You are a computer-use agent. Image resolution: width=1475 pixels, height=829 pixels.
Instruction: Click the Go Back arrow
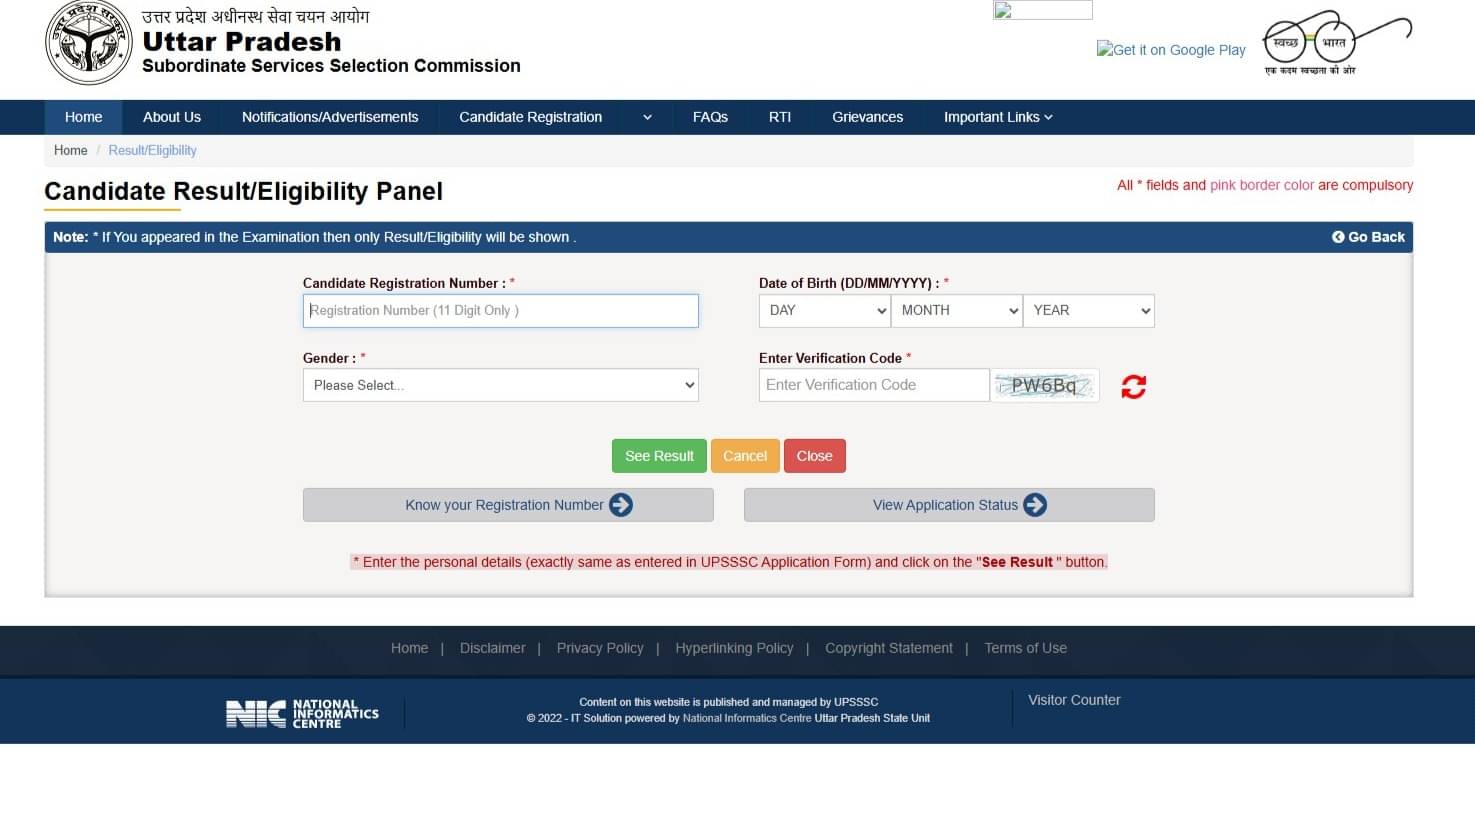[1338, 237]
